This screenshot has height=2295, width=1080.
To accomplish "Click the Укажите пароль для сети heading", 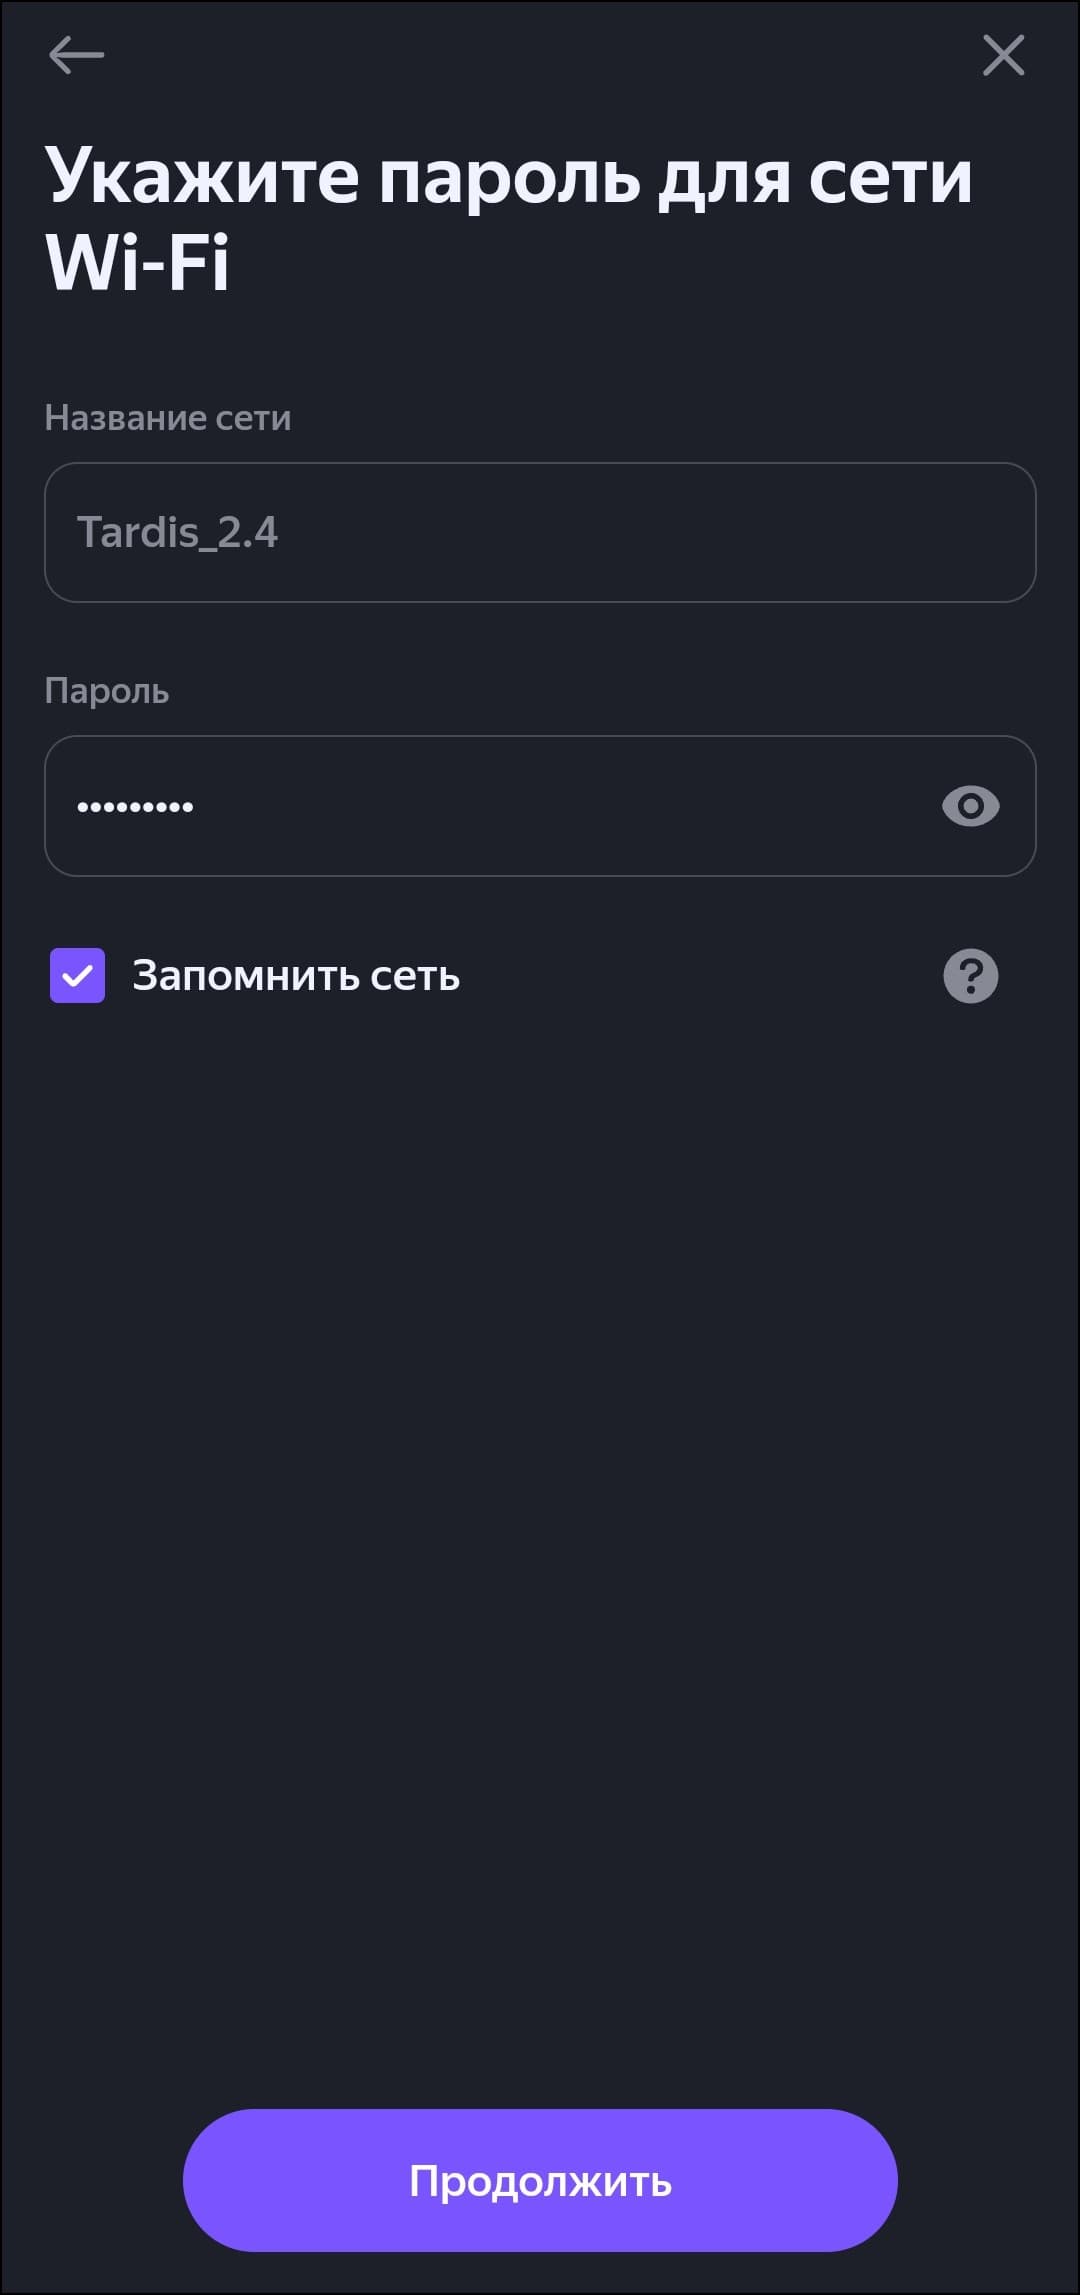I will (x=508, y=178).
